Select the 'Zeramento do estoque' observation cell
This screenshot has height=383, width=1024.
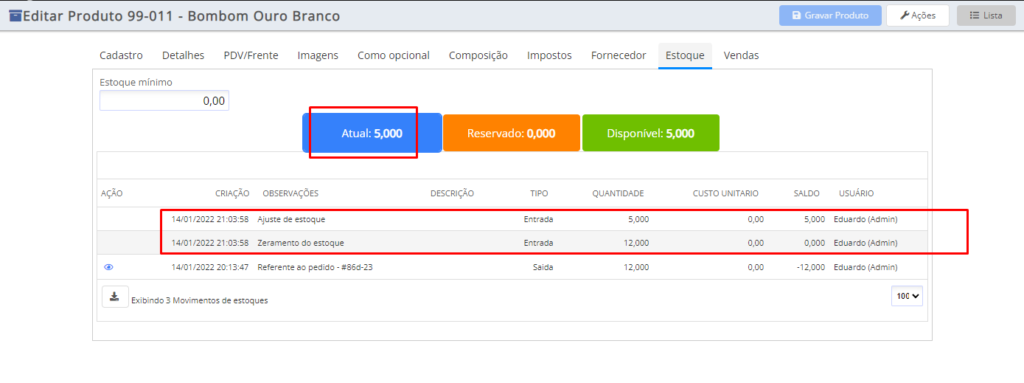point(300,242)
